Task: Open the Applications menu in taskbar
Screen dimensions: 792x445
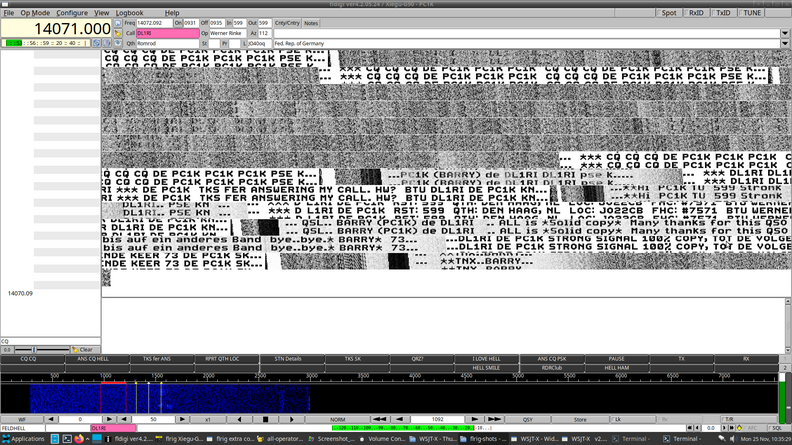Action: click(x=25, y=438)
